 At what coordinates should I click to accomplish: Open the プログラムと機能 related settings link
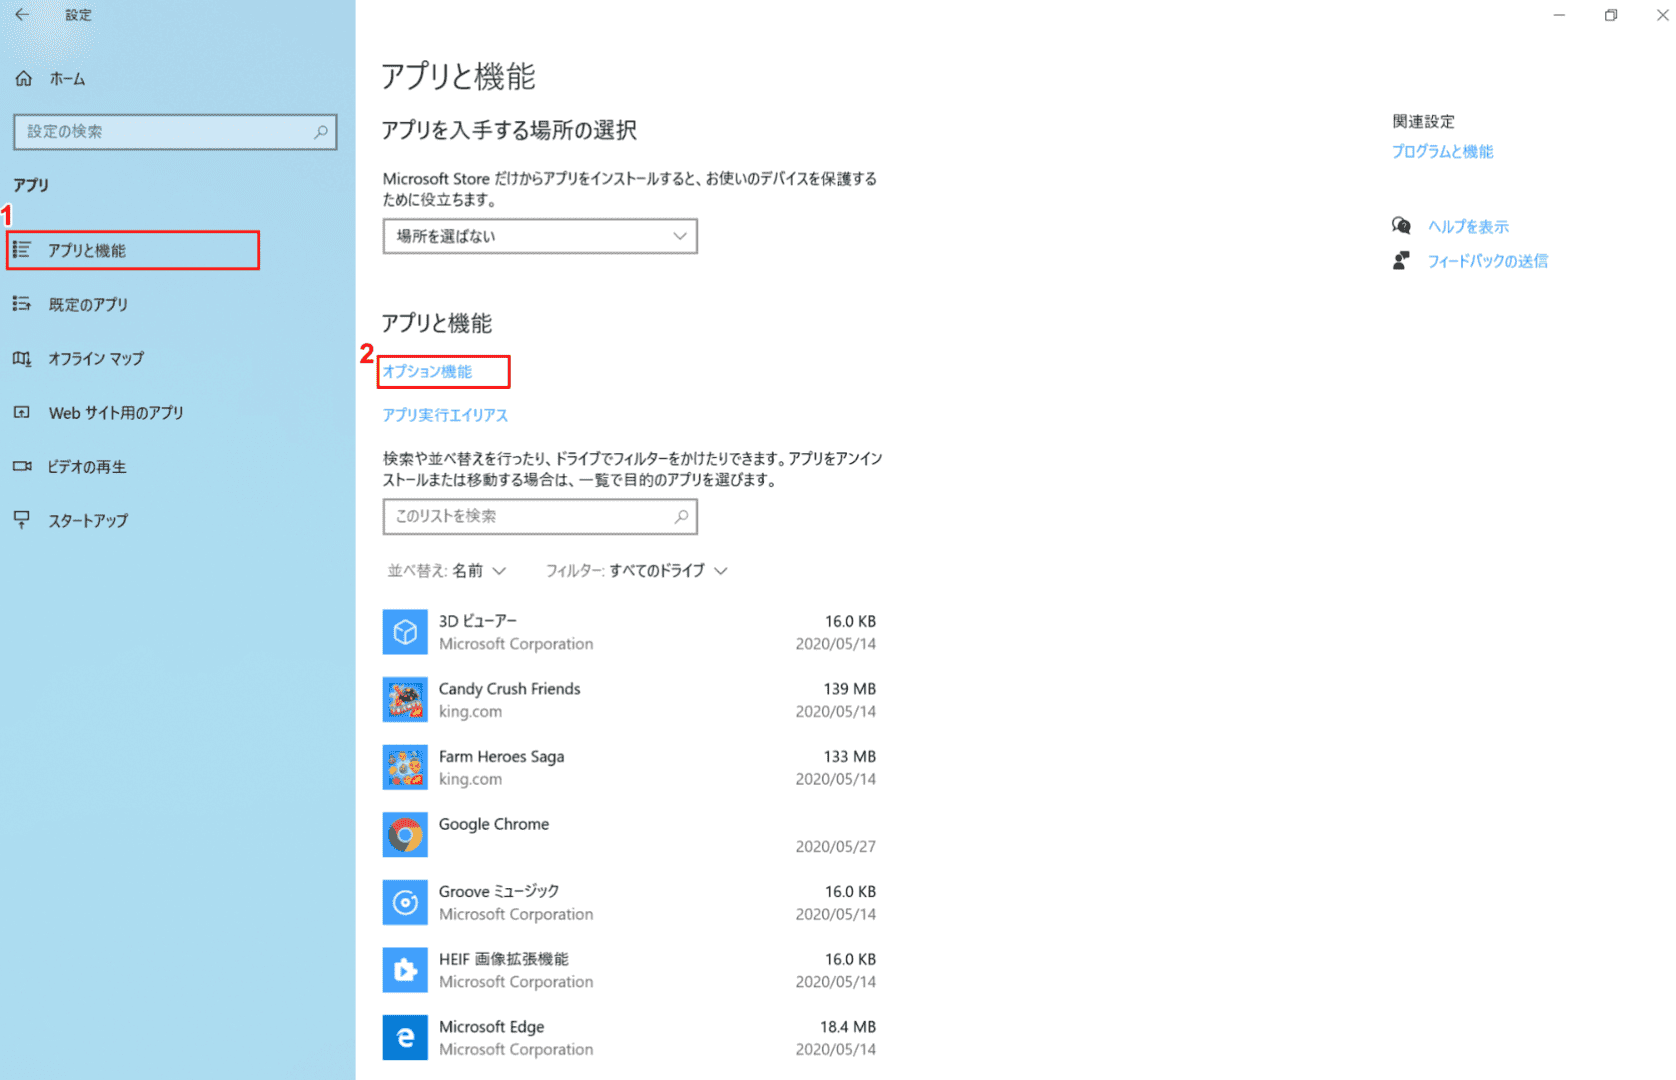coord(1442,151)
